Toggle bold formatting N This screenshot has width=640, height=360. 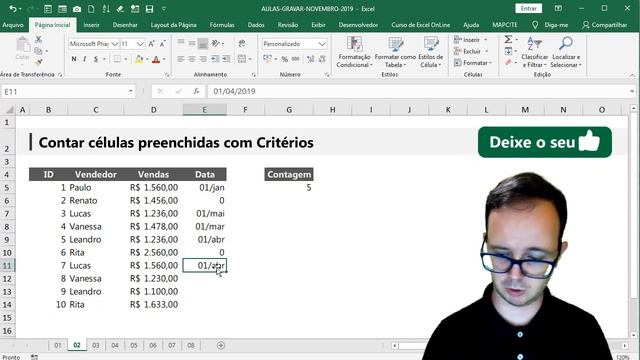(x=74, y=59)
